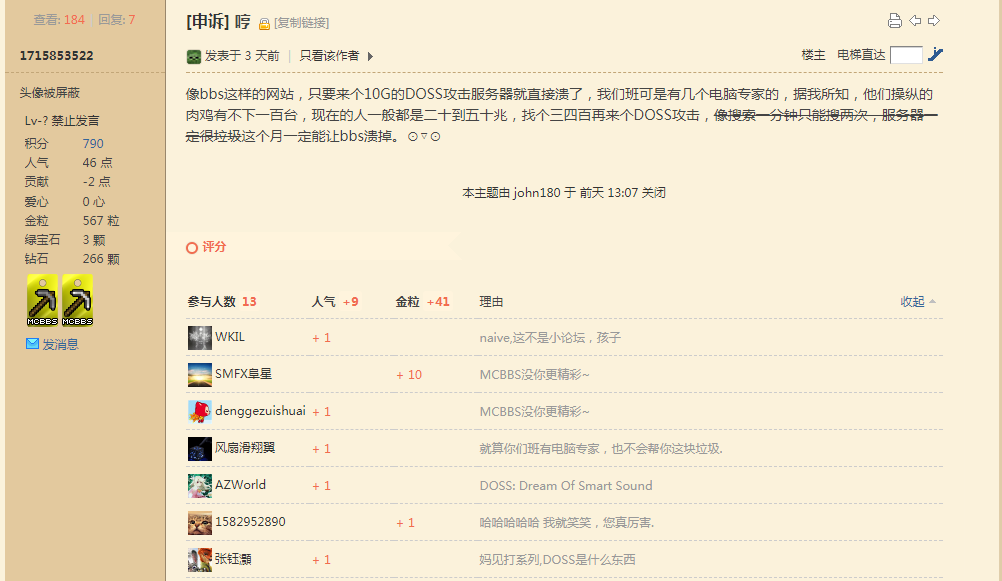The width and height of the screenshot is (1002, 581).
Task: Expand the arrow next to 只看该作者
Action: pos(370,56)
